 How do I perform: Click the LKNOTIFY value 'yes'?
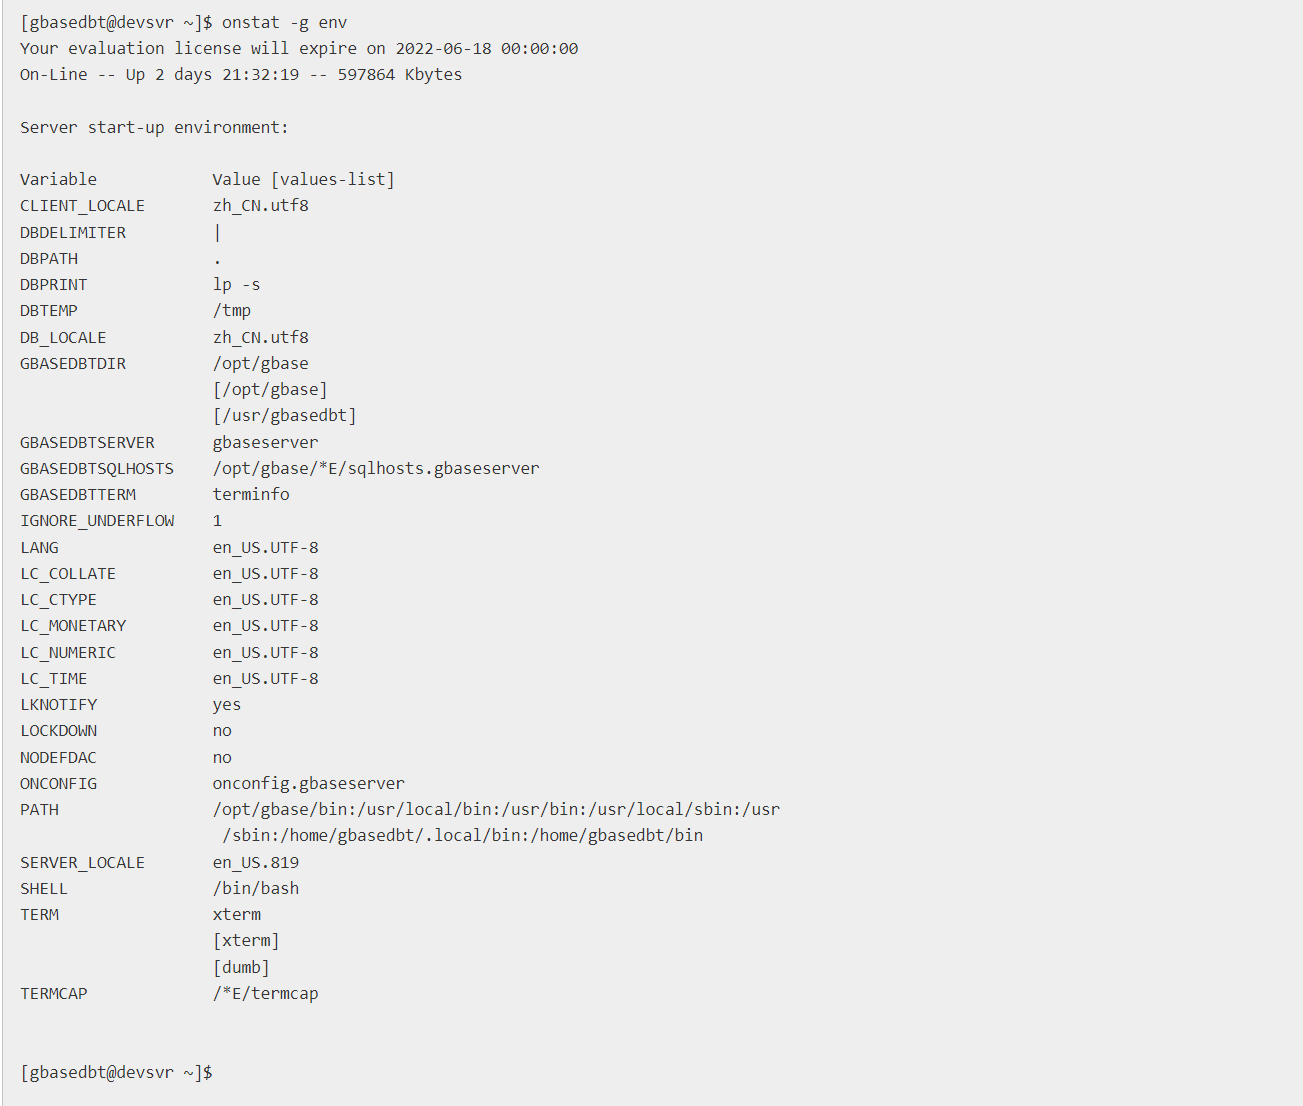point(226,704)
